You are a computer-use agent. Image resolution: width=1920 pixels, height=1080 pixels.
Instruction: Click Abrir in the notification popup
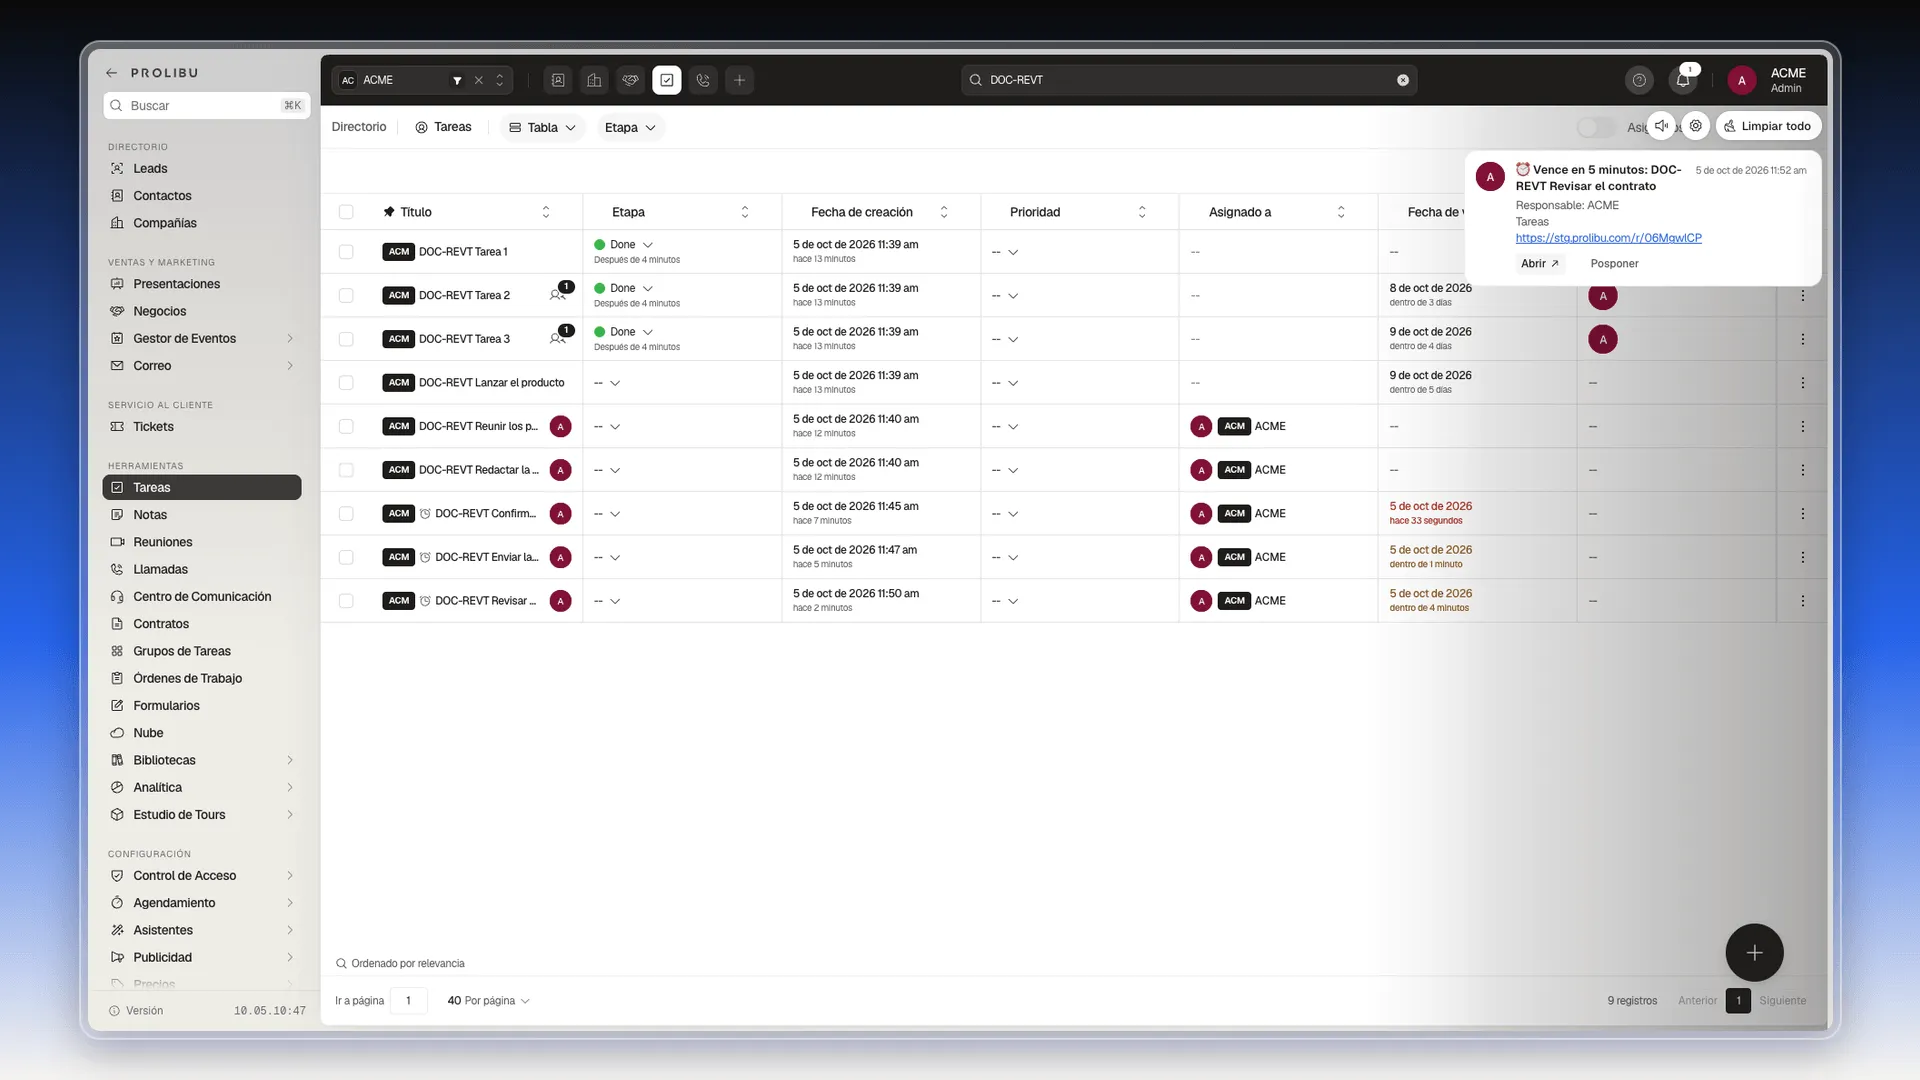tap(1540, 264)
